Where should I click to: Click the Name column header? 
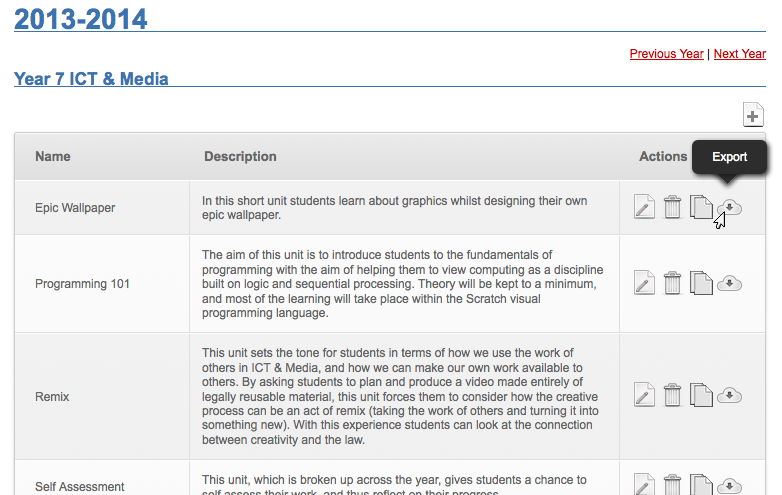coord(53,157)
